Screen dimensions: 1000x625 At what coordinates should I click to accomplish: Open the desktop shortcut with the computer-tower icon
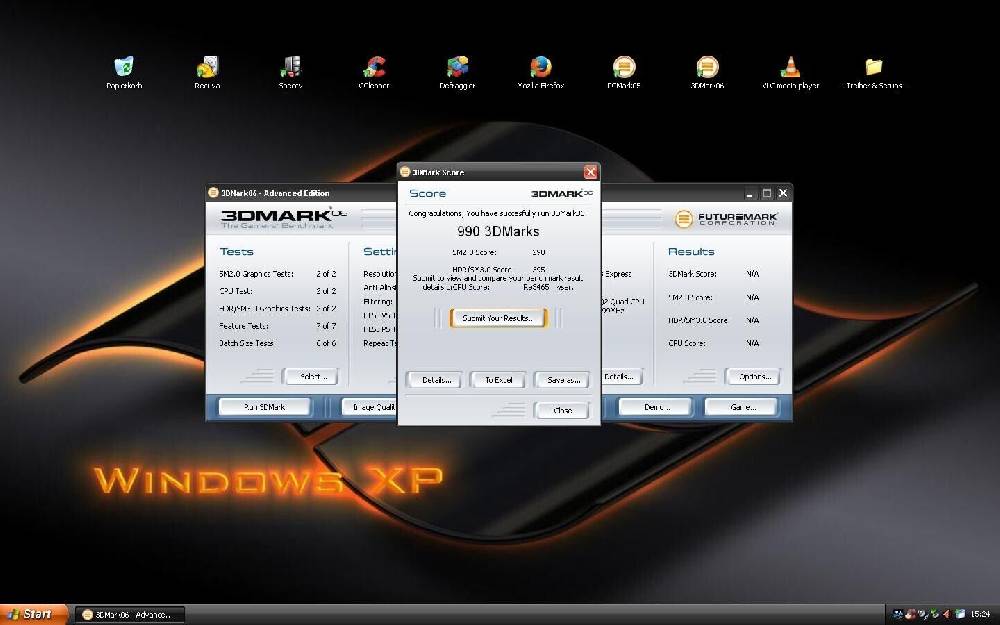pyautogui.click(x=290, y=71)
